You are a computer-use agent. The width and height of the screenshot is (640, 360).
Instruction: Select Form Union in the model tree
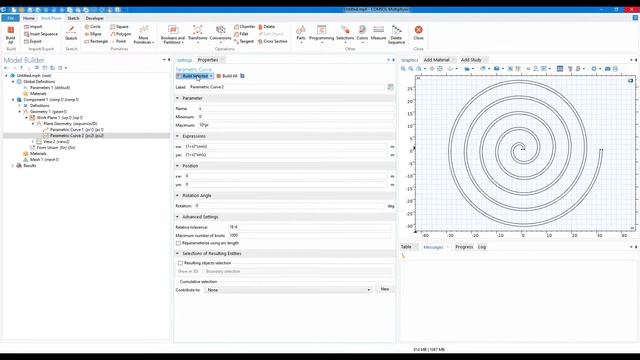pyautogui.click(x=56, y=148)
